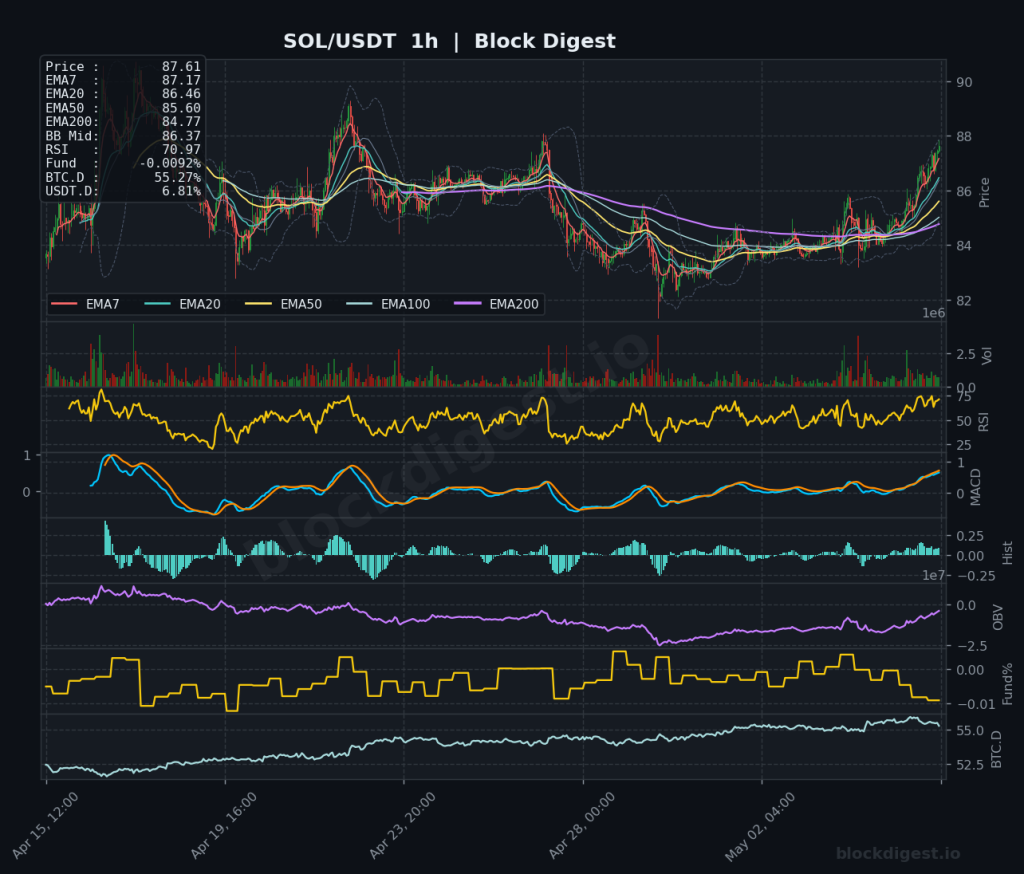Click the OBV -2.5 axis tick
Image resolution: width=1024 pixels, height=874 pixels.
pyautogui.click(x=971, y=646)
